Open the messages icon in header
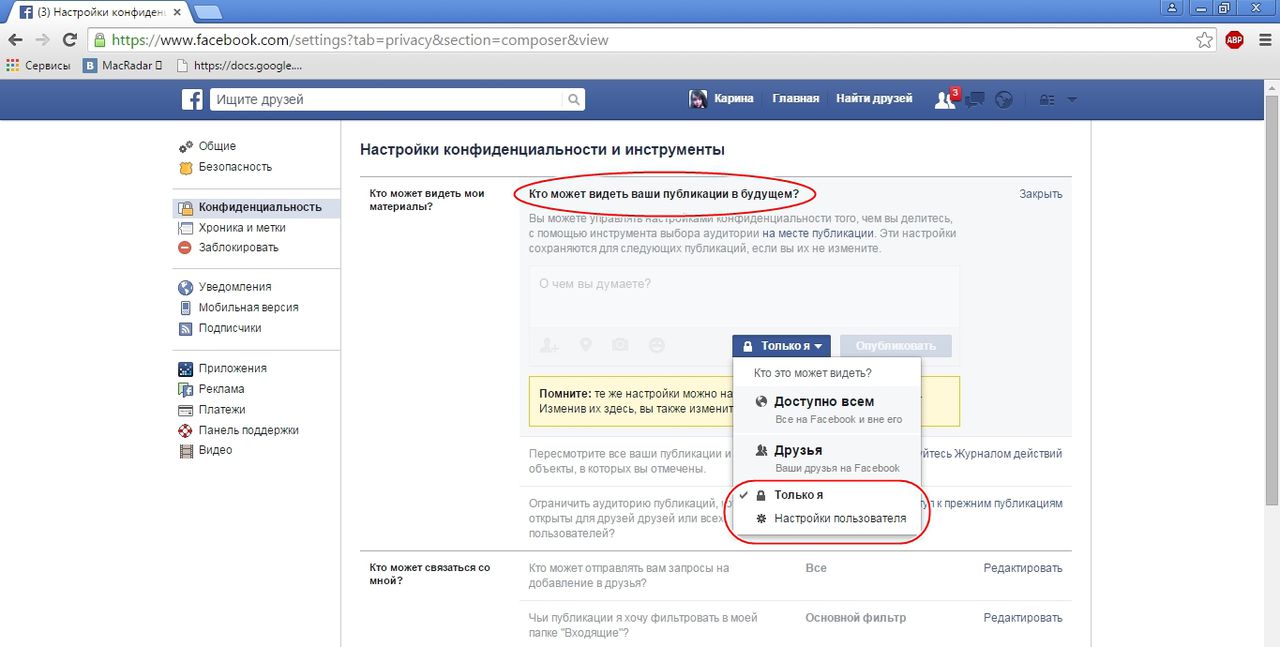Image resolution: width=1280 pixels, height=647 pixels. pyautogui.click(x=976, y=100)
